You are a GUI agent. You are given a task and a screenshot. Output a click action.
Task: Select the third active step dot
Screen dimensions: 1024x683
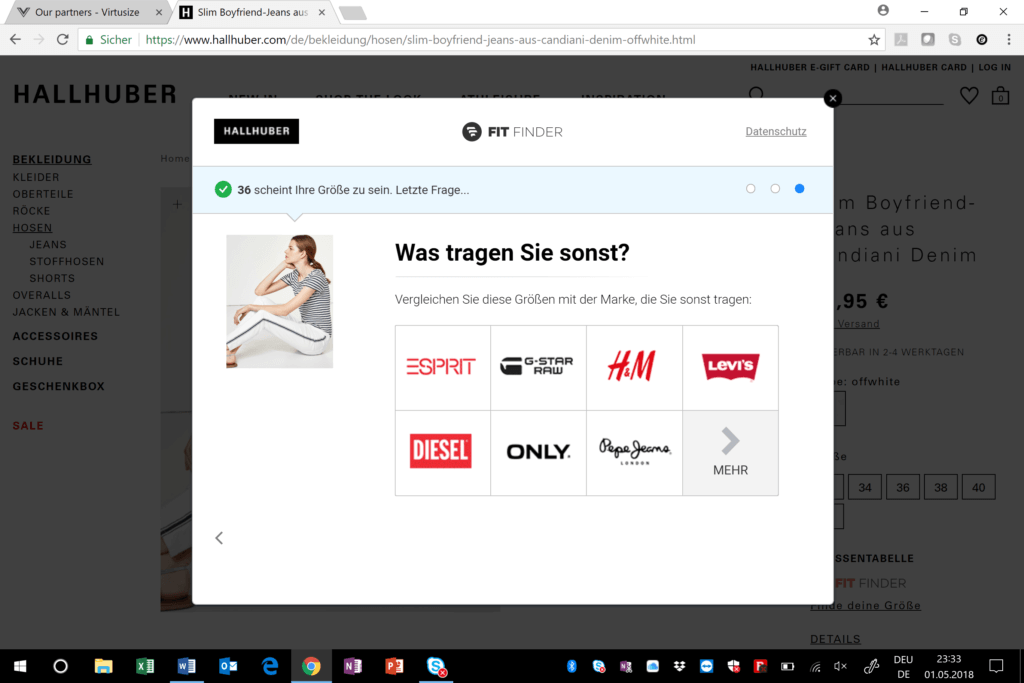click(x=799, y=189)
